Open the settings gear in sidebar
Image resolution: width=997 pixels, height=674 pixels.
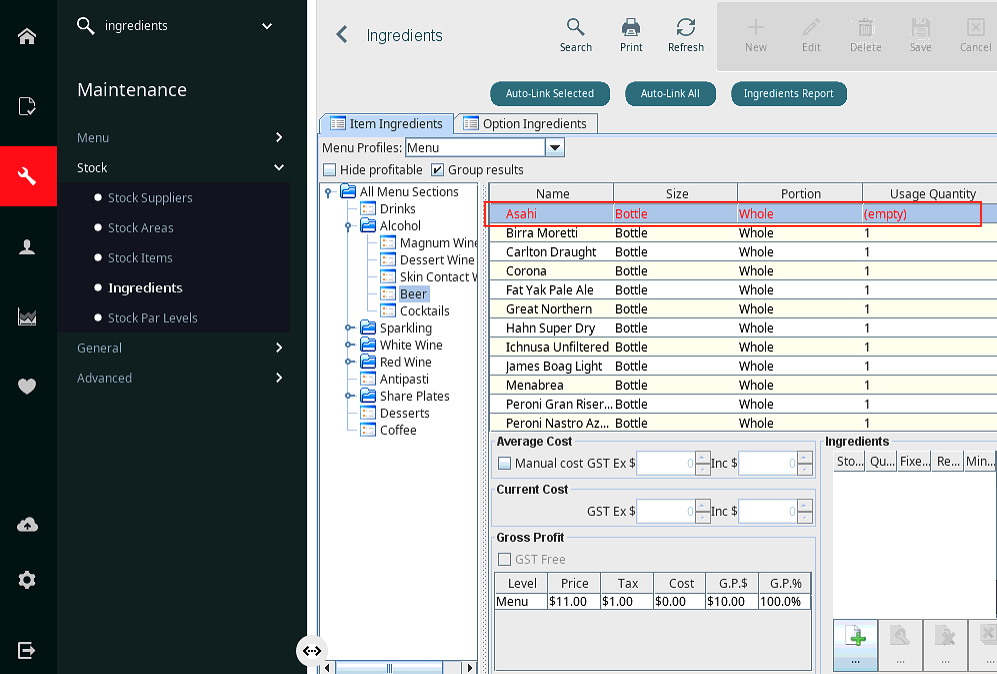pyautogui.click(x=27, y=580)
